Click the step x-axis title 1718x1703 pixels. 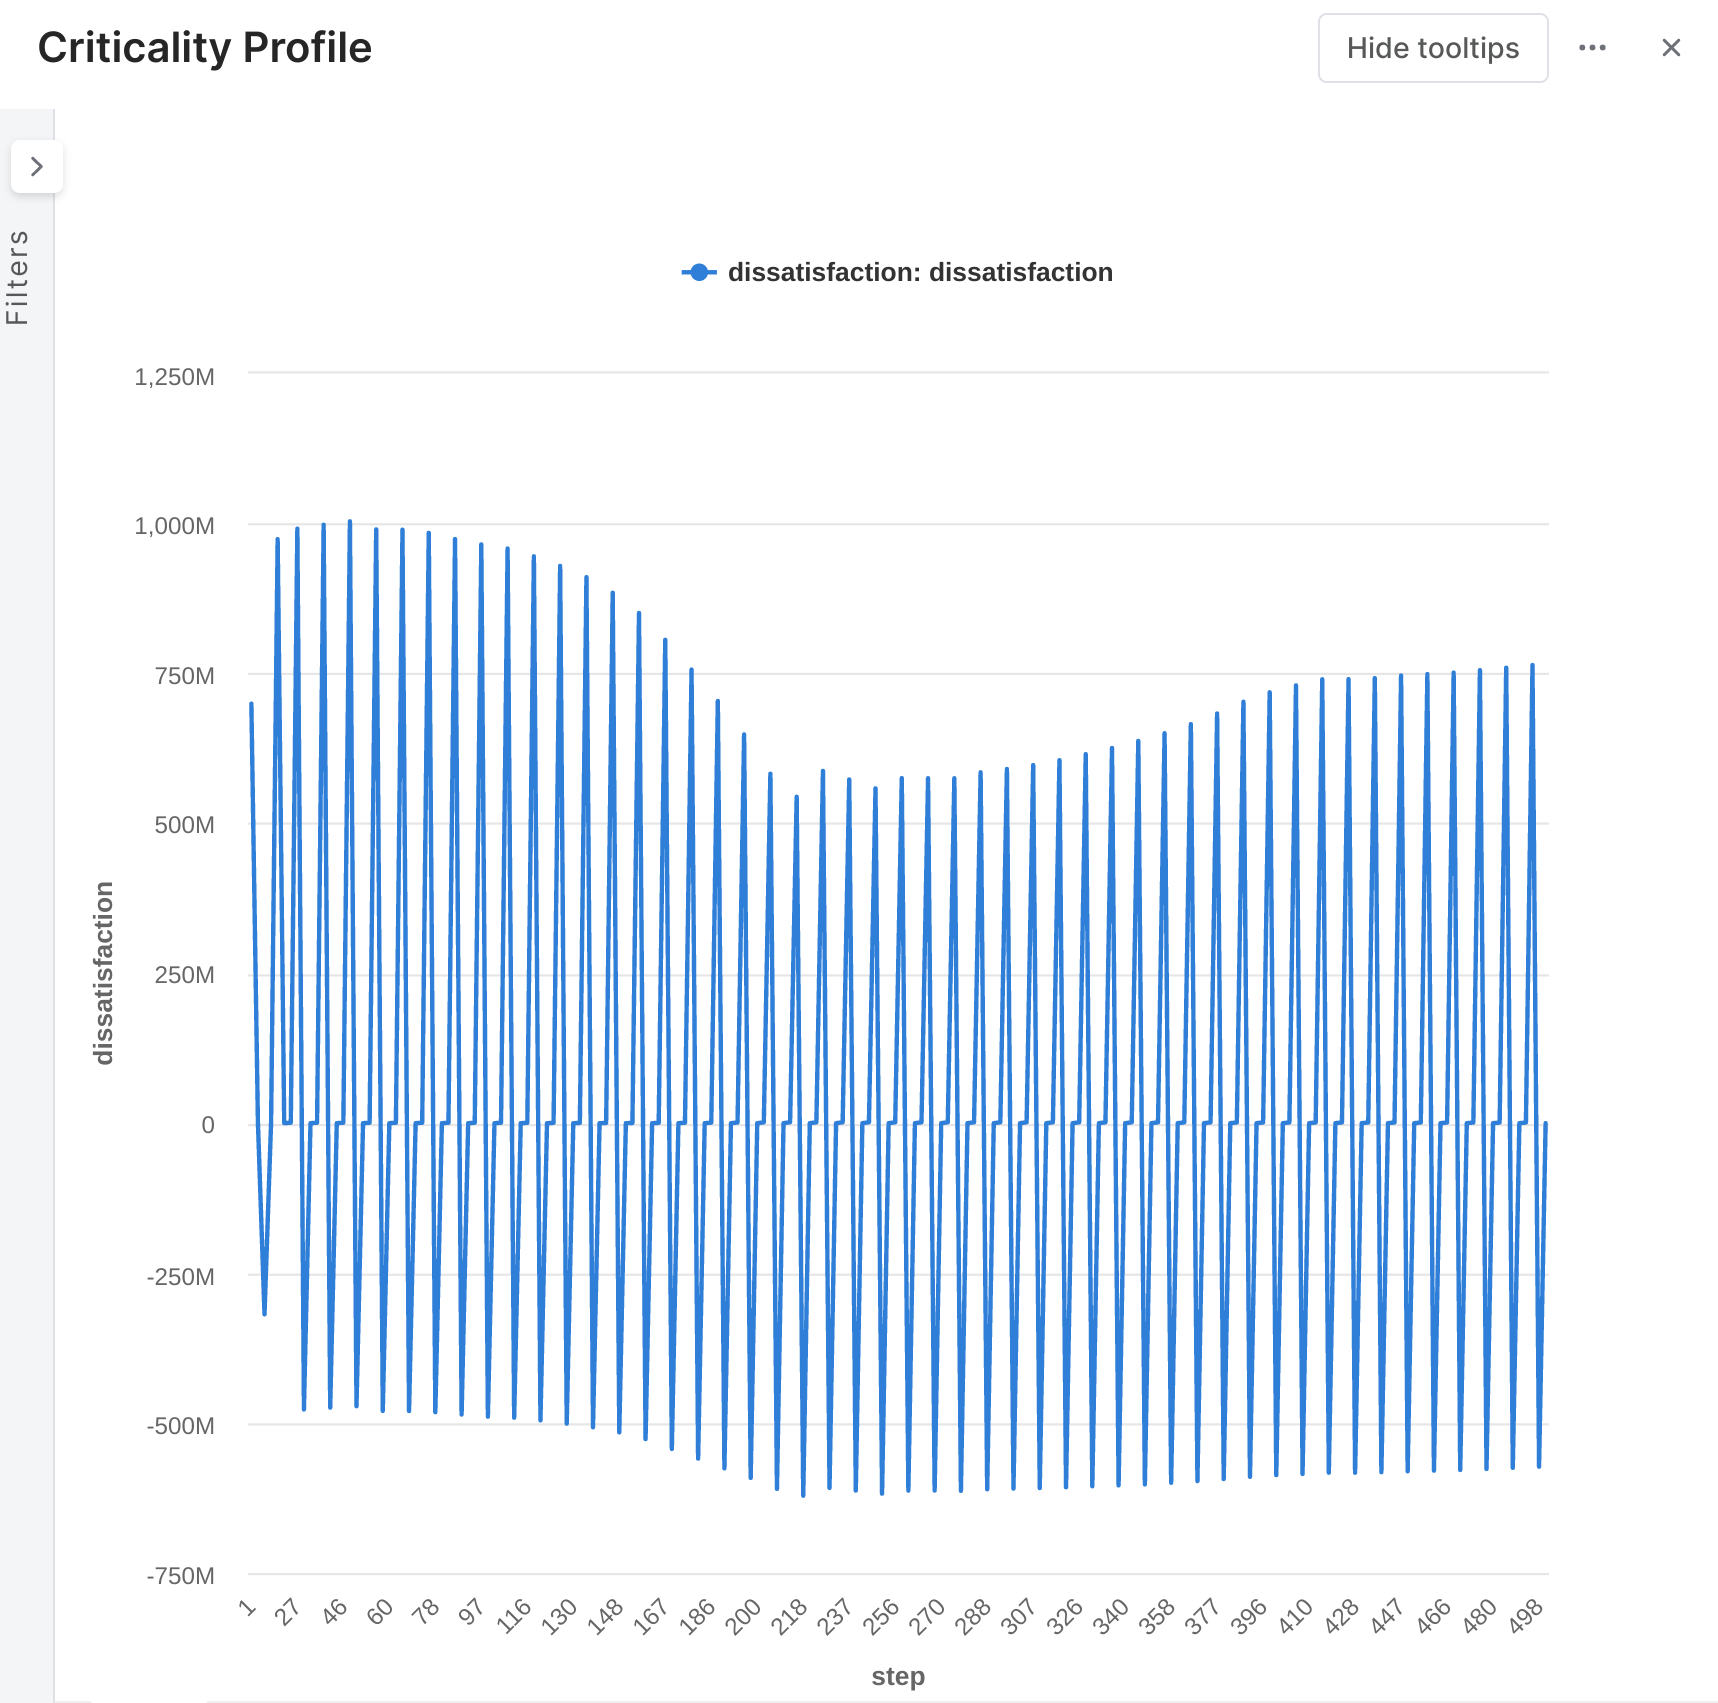[897, 1676]
